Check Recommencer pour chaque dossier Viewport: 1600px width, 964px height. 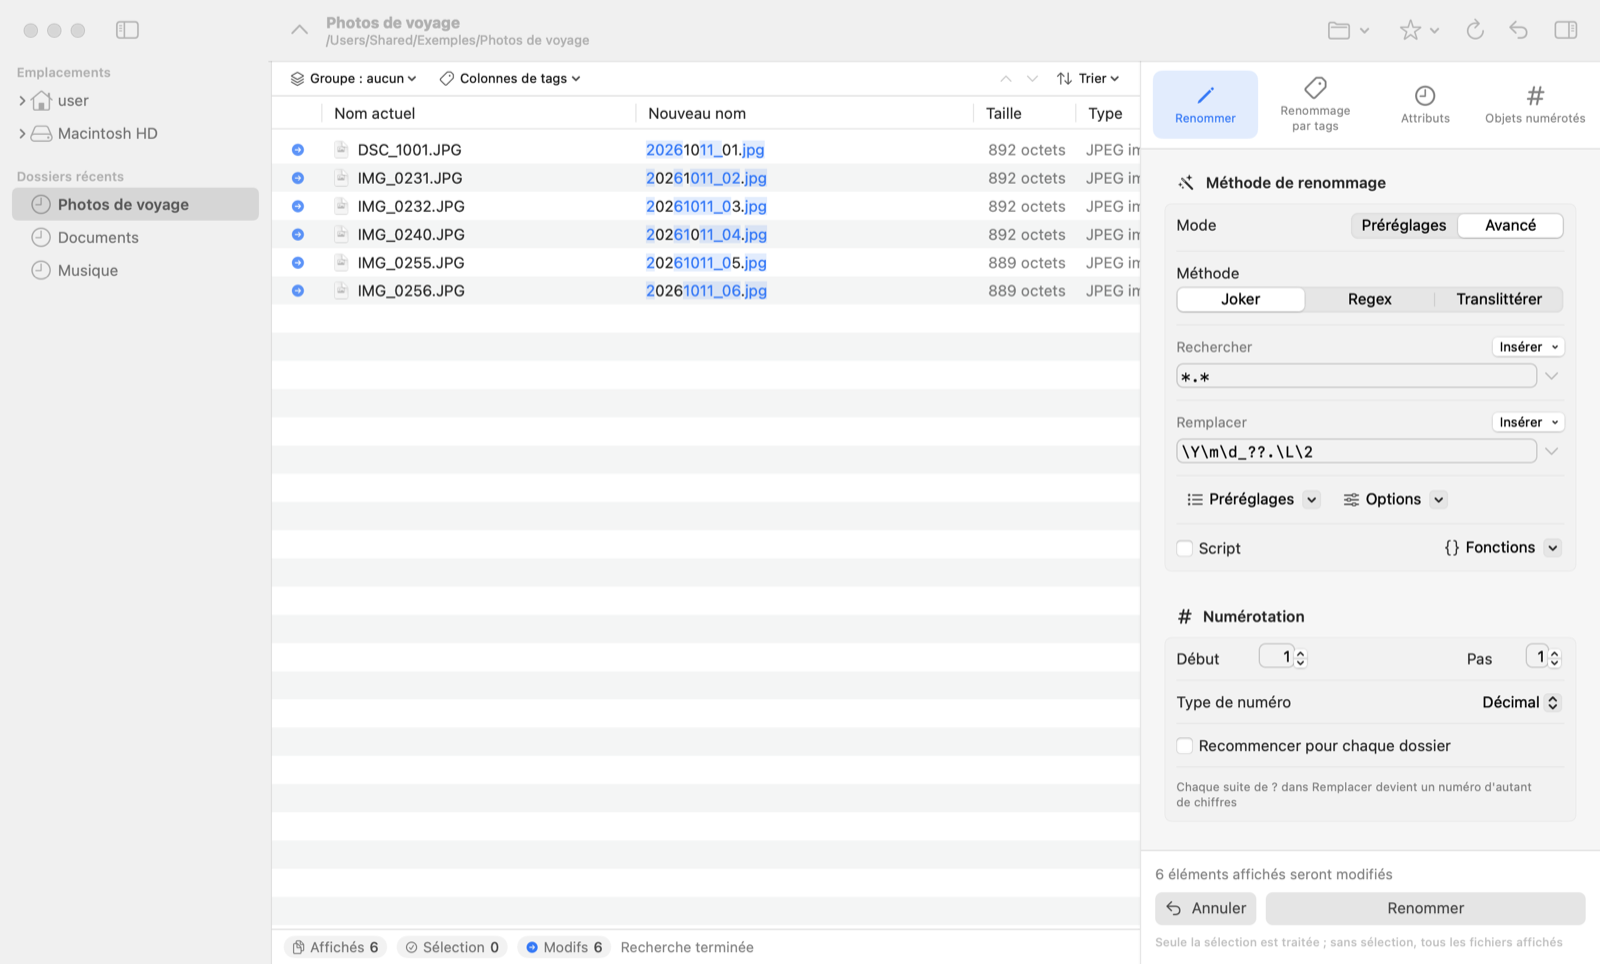(1185, 746)
